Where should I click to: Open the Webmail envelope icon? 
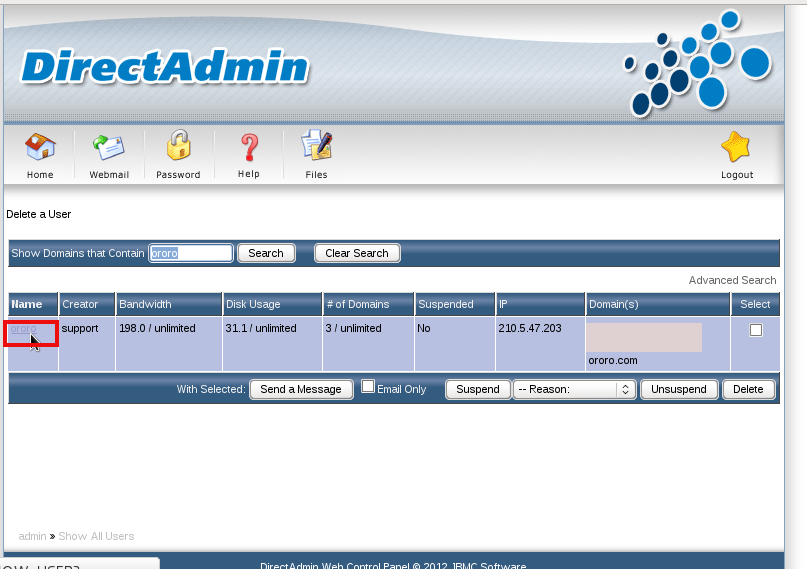point(109,148)
